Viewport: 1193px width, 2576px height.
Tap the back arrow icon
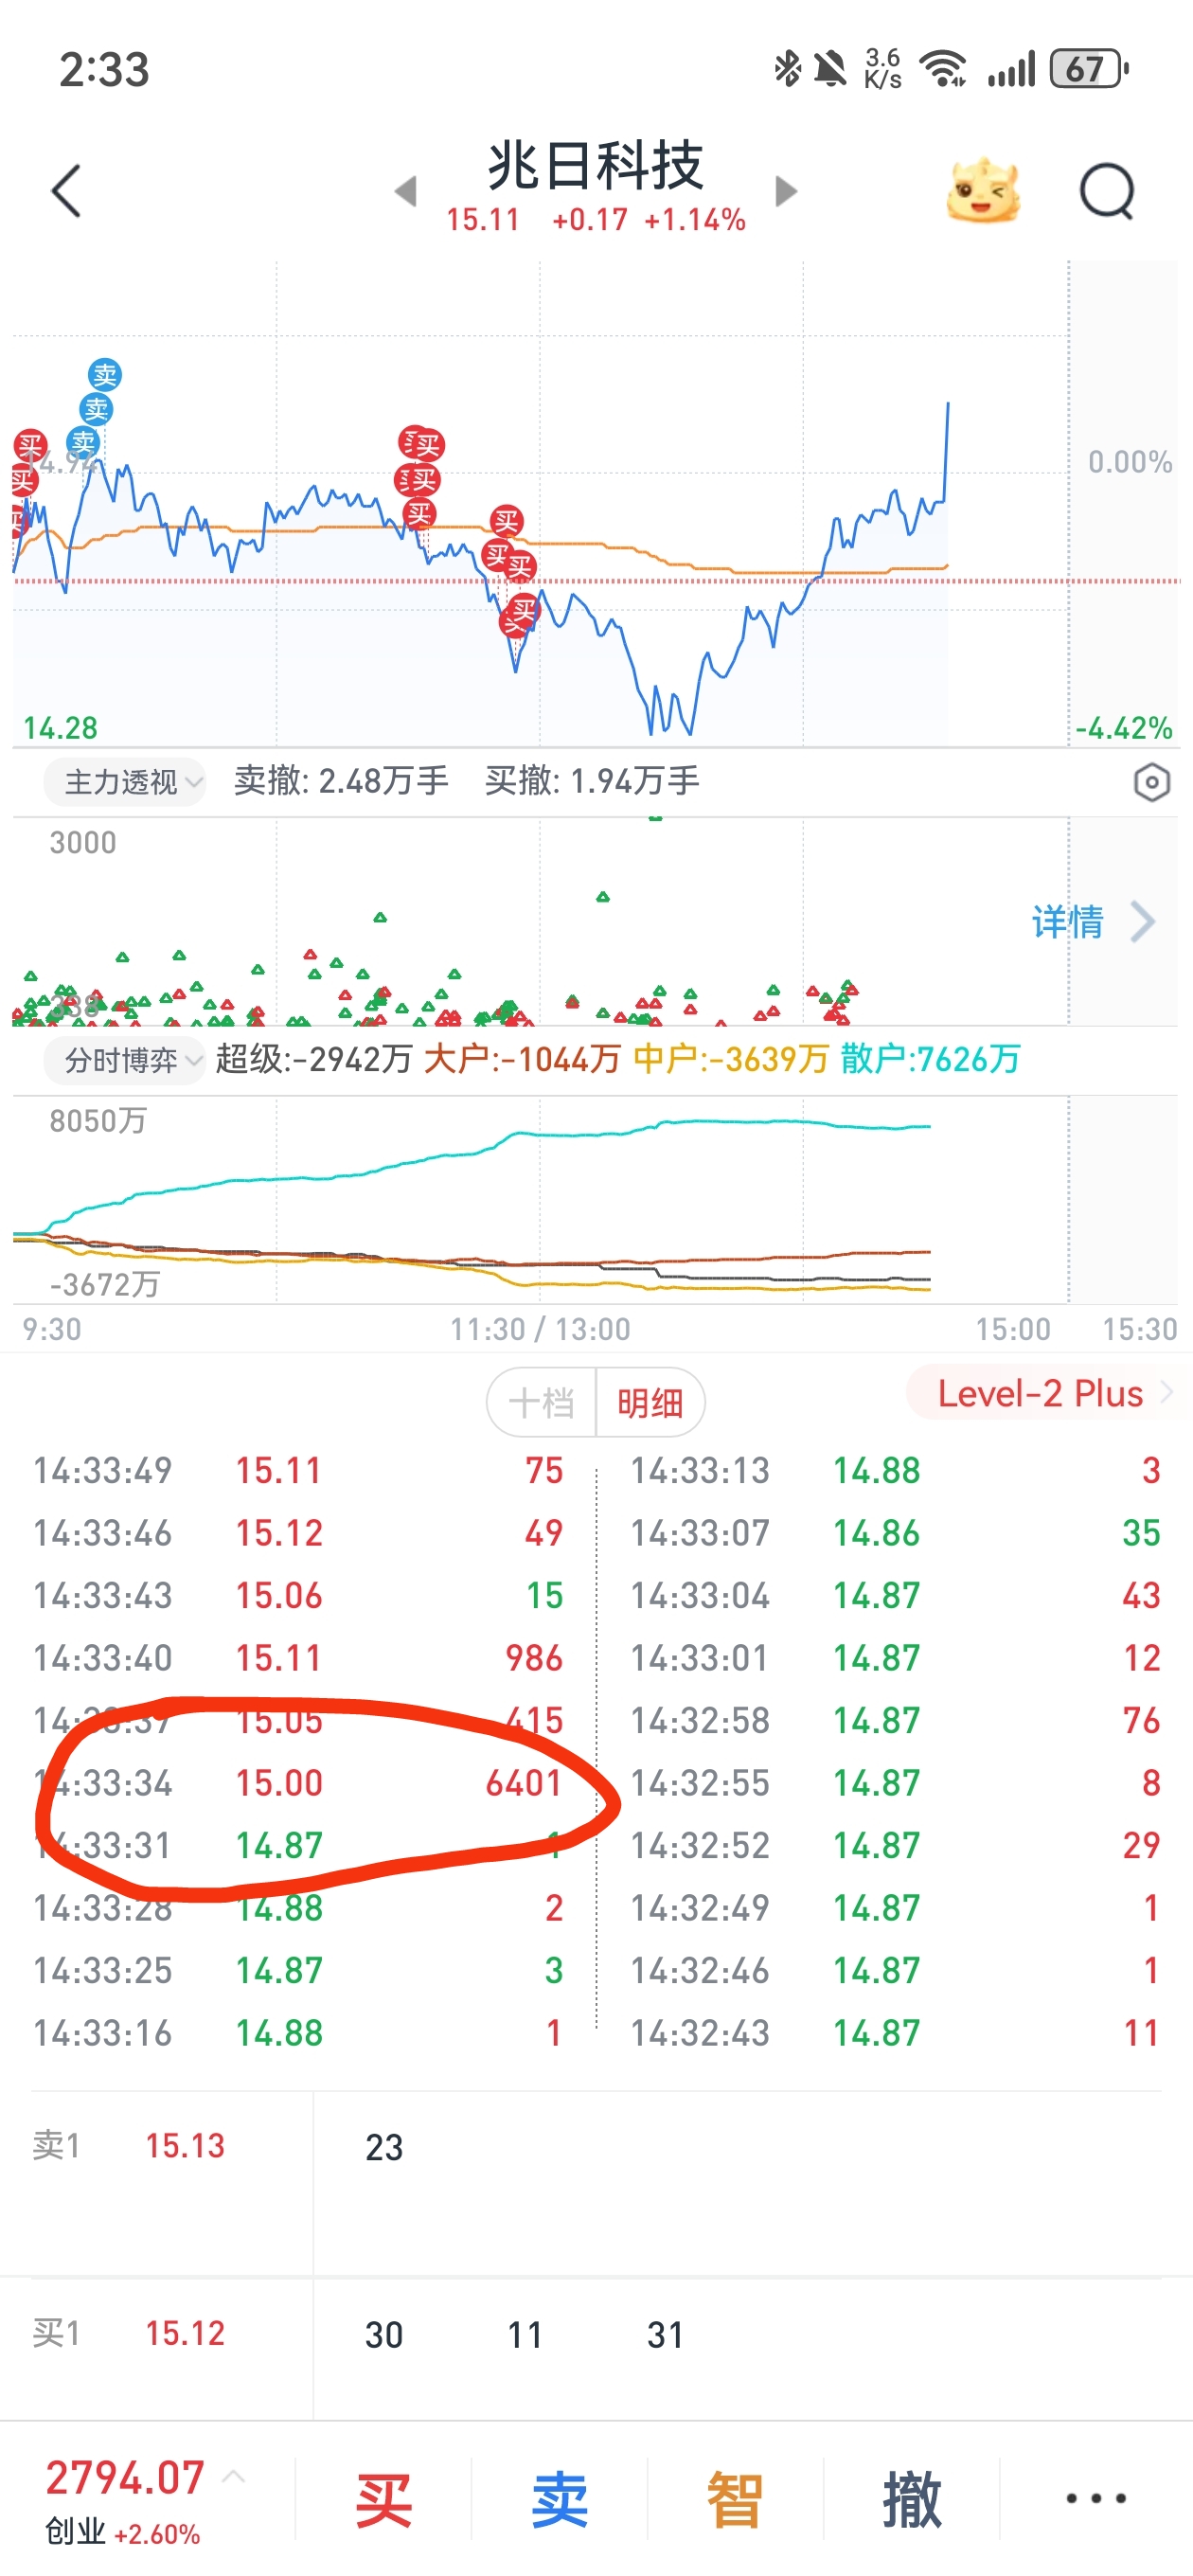(x=66, y=190)
